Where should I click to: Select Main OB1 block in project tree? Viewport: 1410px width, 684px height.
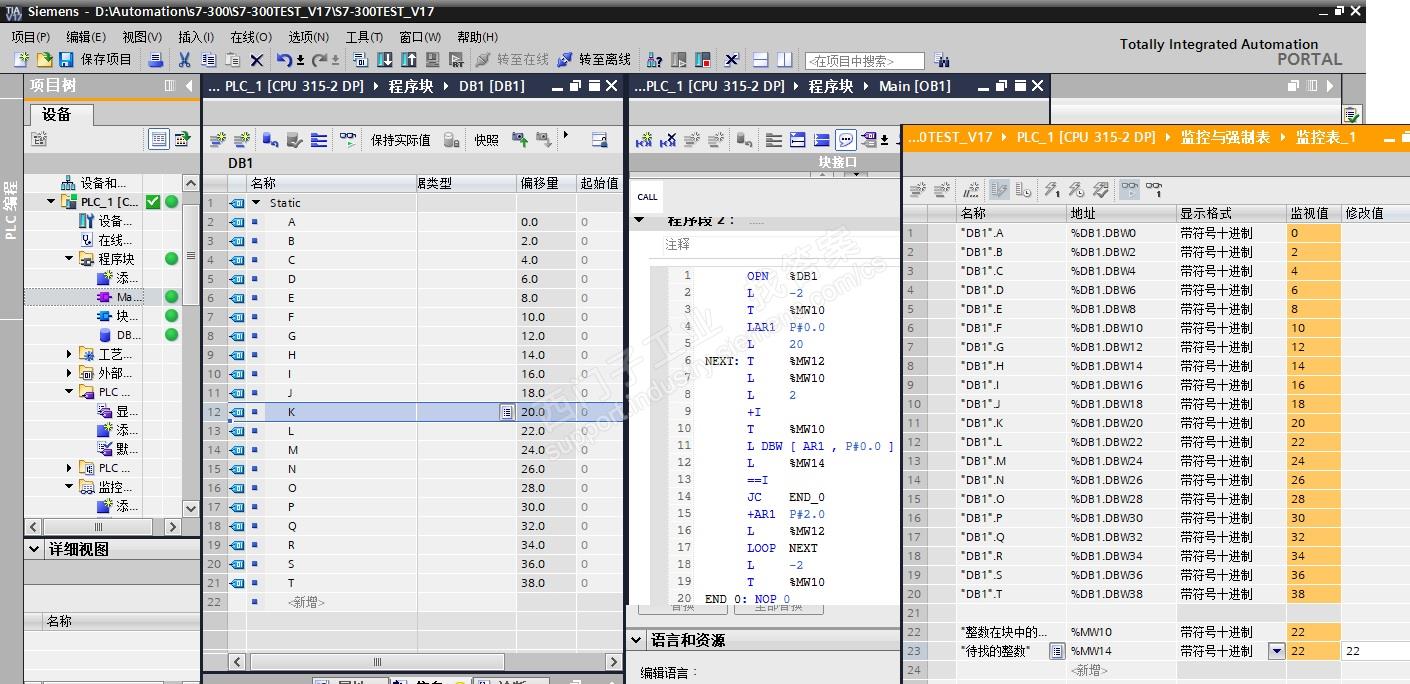(x=120, y=297)
